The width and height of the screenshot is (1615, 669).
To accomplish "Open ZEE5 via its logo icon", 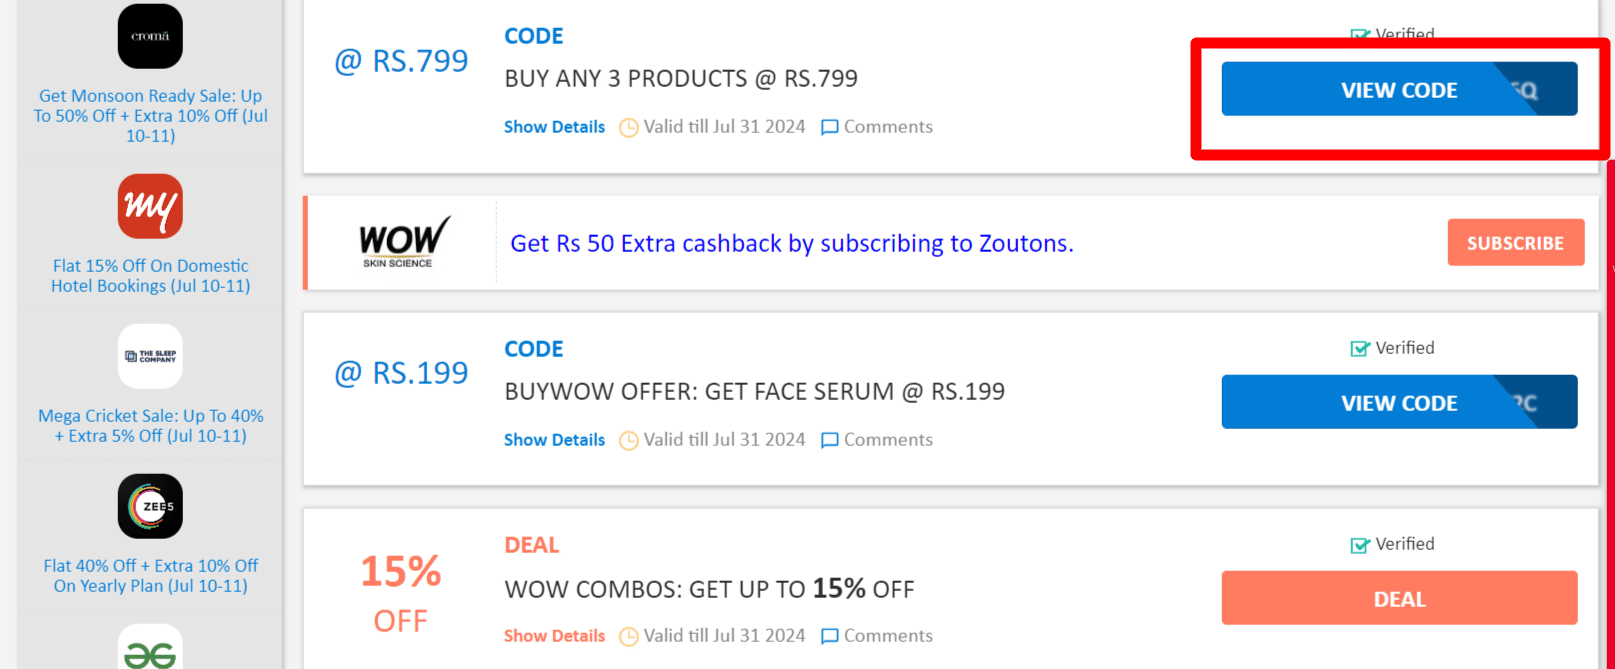I will pyautogui.click(x=149, y=506).
